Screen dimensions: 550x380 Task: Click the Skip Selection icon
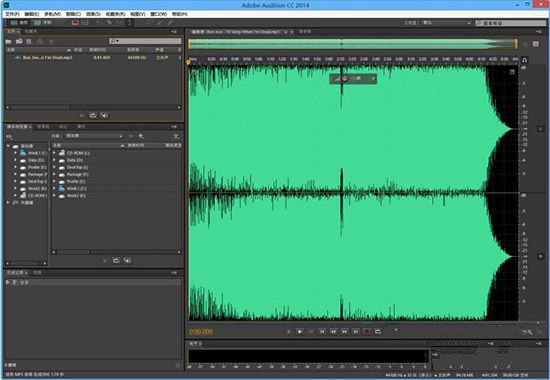coord(396,330)
